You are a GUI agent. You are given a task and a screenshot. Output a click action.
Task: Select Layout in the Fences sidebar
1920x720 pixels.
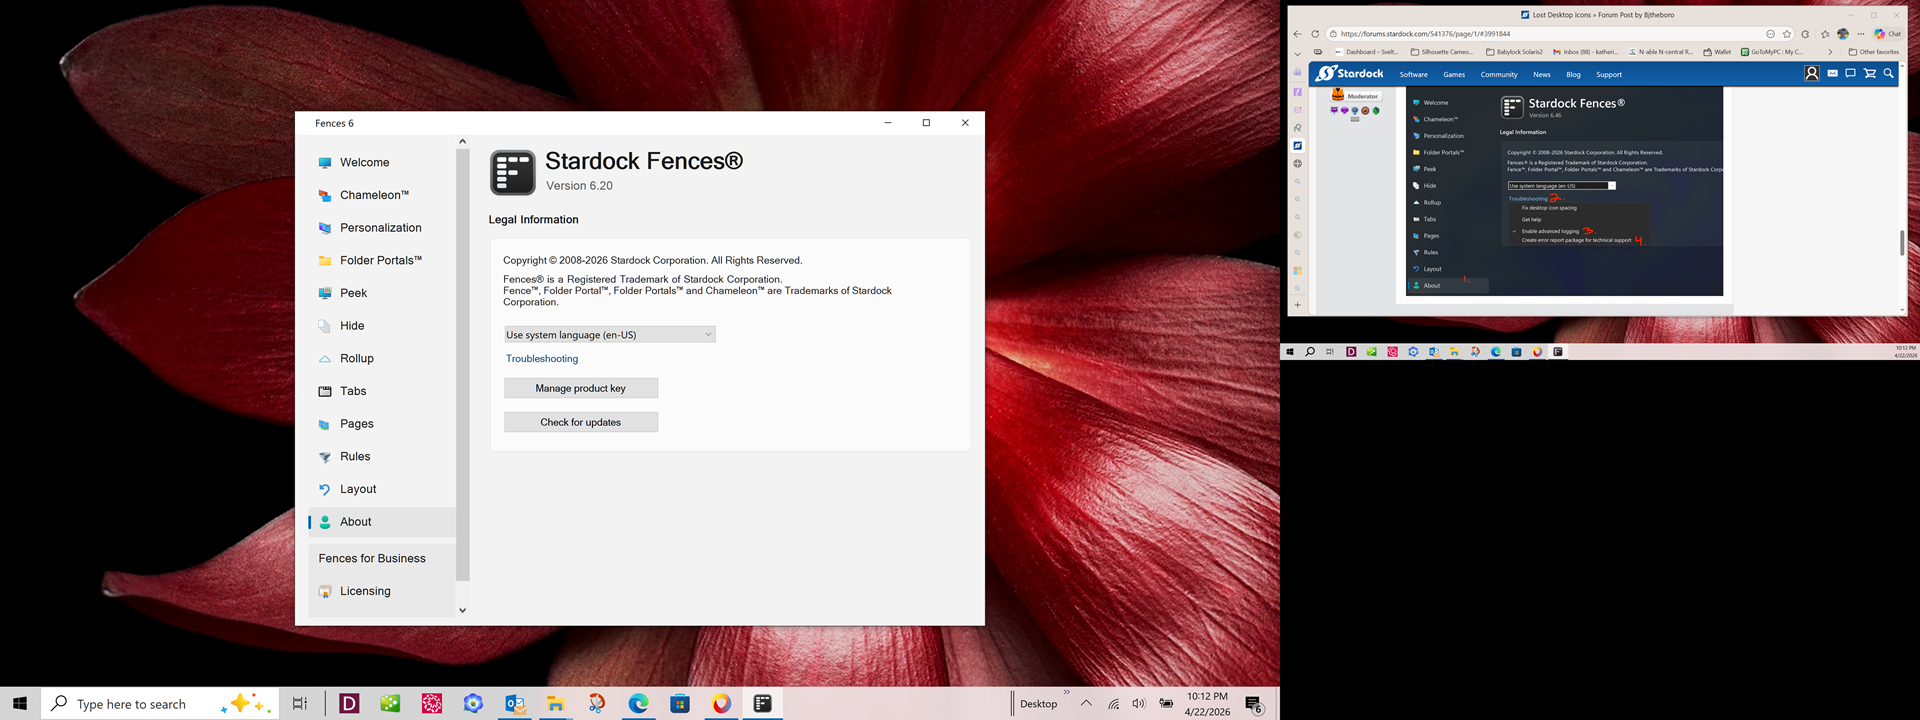pos(382,489)
